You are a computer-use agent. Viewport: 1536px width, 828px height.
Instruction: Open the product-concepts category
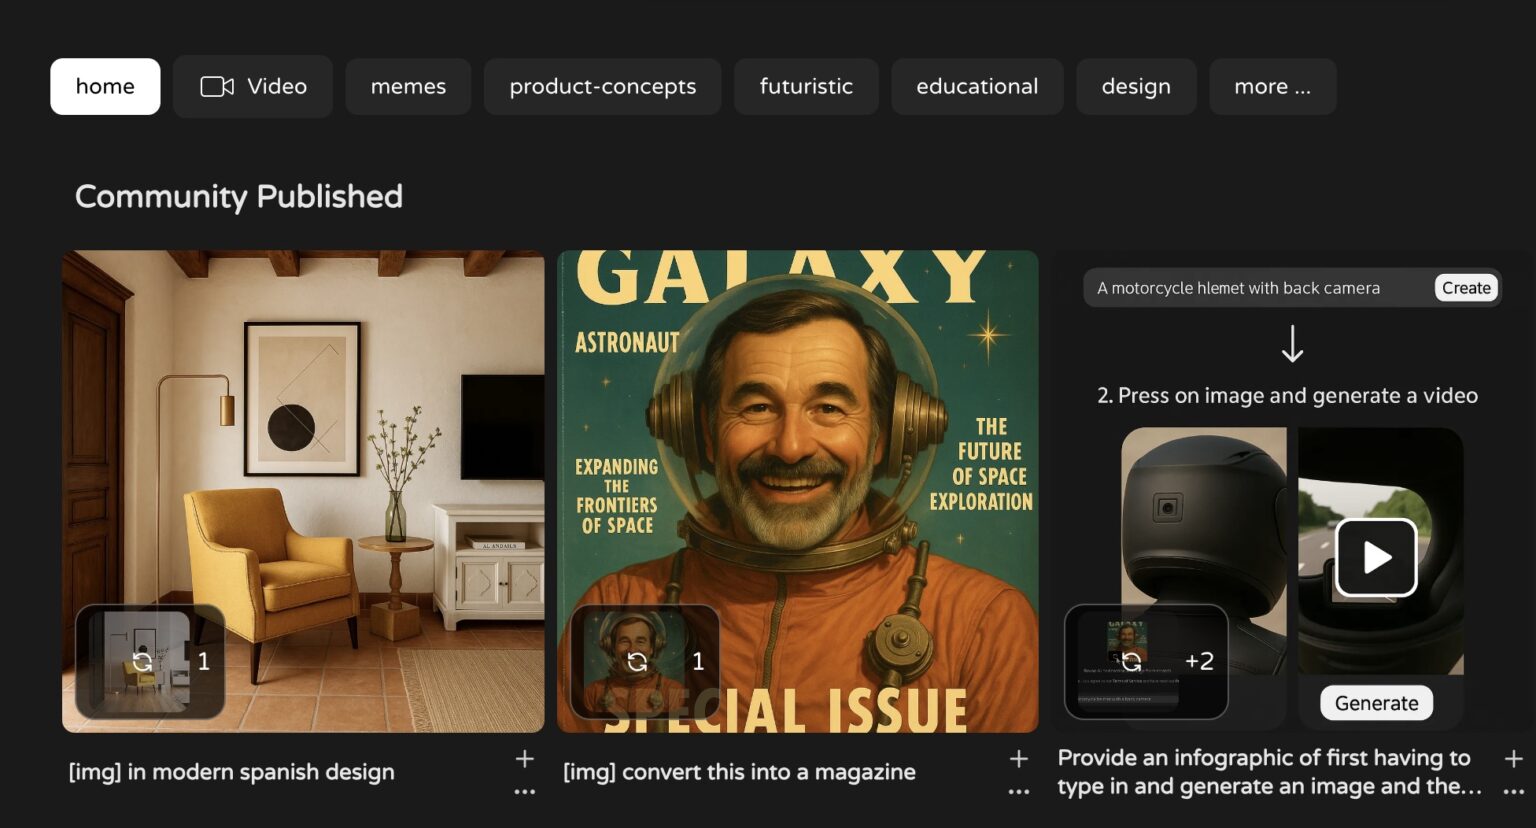coord(602,86)
